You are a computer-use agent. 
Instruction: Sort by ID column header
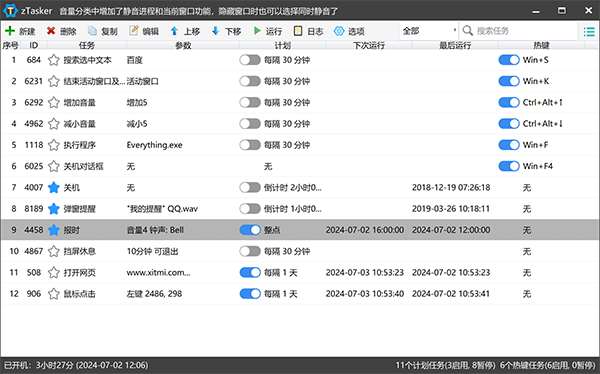34,45
